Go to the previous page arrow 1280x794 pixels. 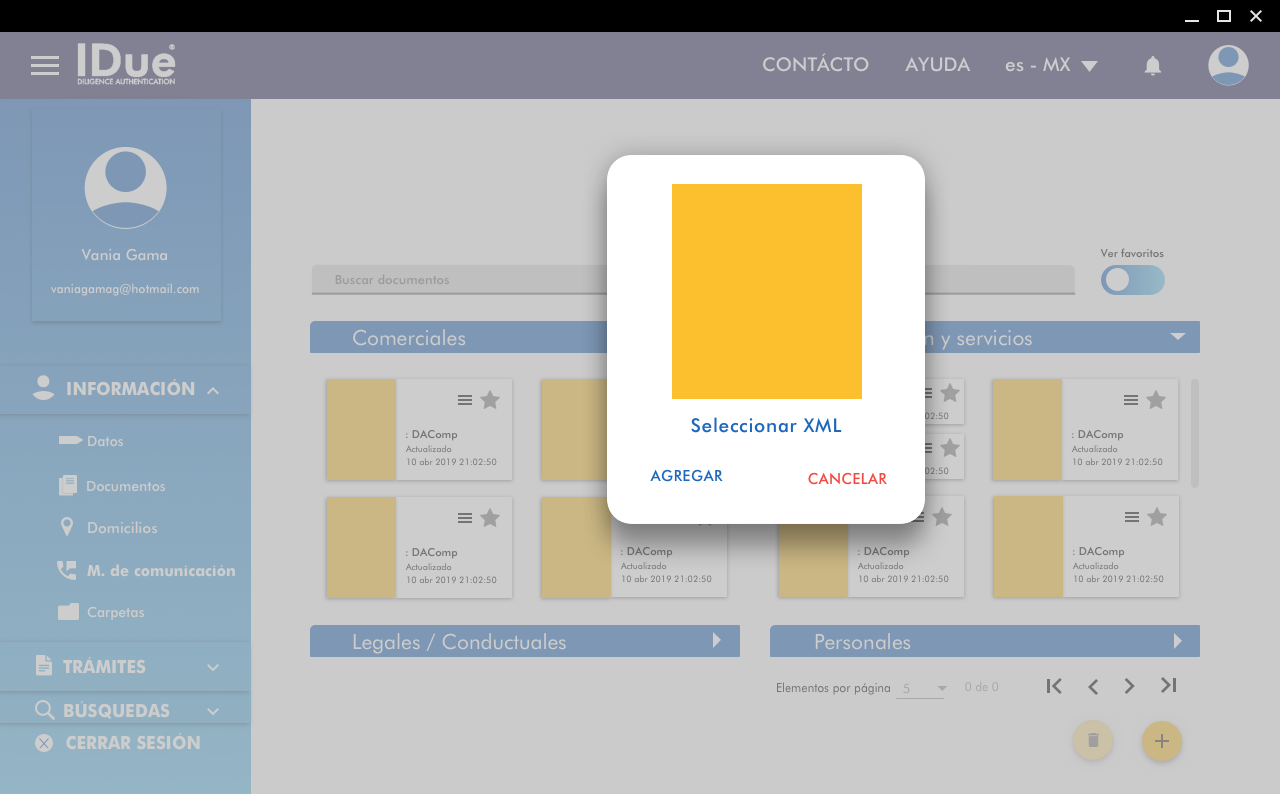click(1093, 686)
